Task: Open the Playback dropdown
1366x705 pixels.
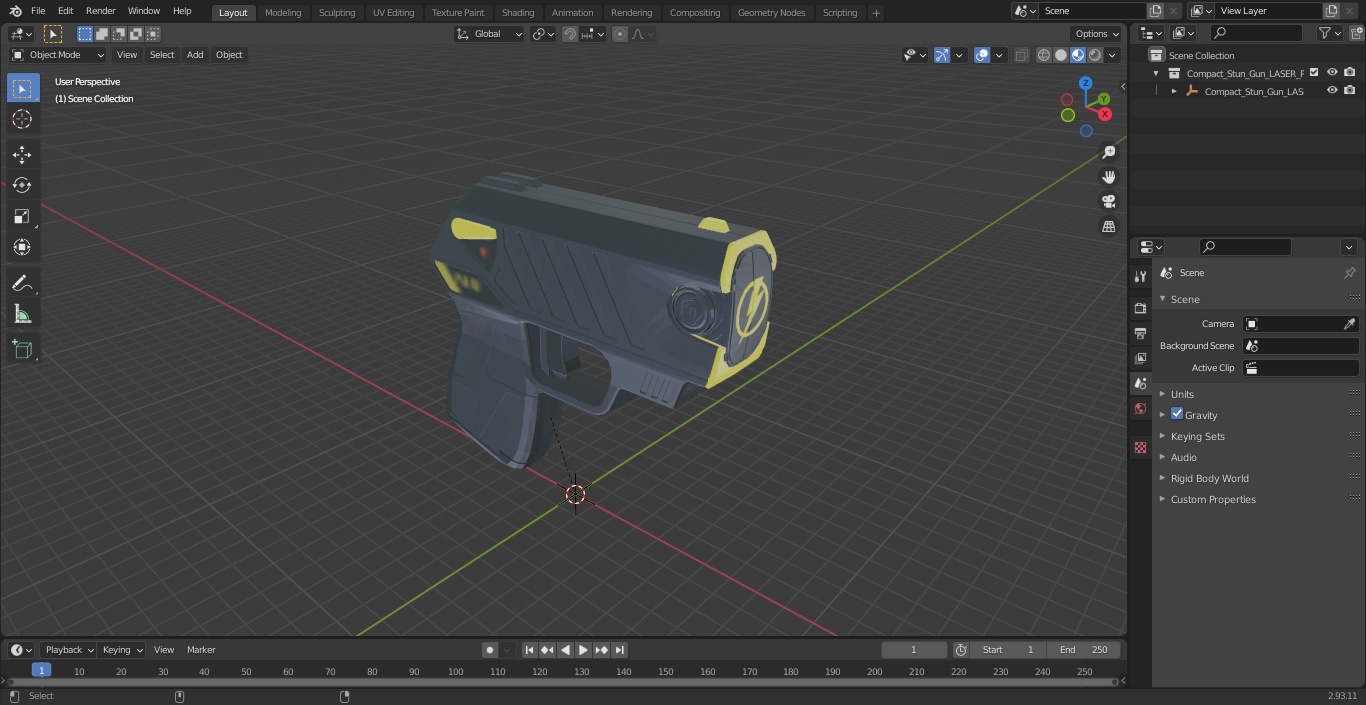Action: 67,650
